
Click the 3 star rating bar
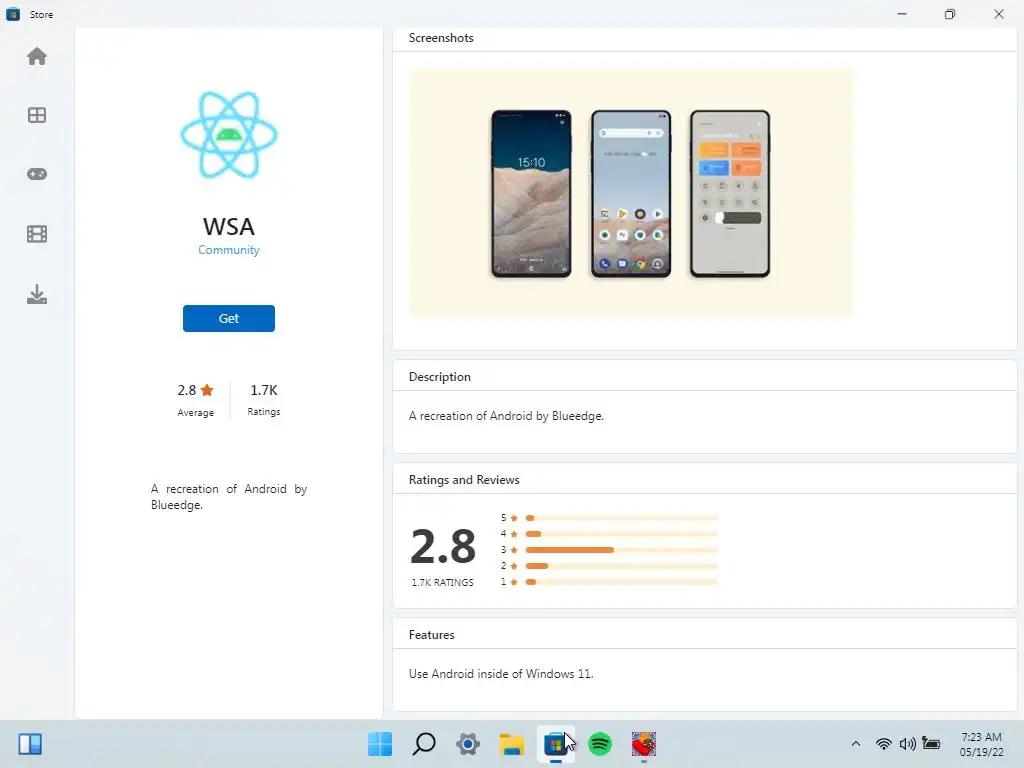pyautogui.click(x=621, y=550)
